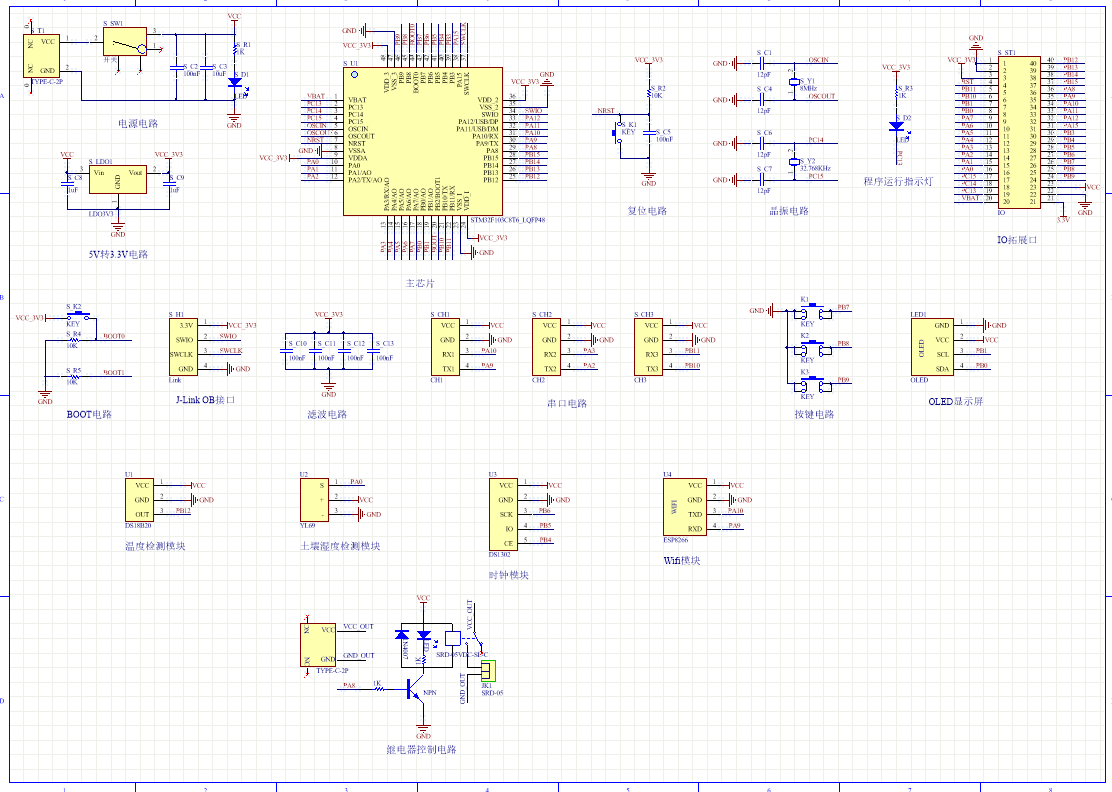1112x792 pixels.
Task: Click the NRST net label at reset key
Action: [606, 111]
